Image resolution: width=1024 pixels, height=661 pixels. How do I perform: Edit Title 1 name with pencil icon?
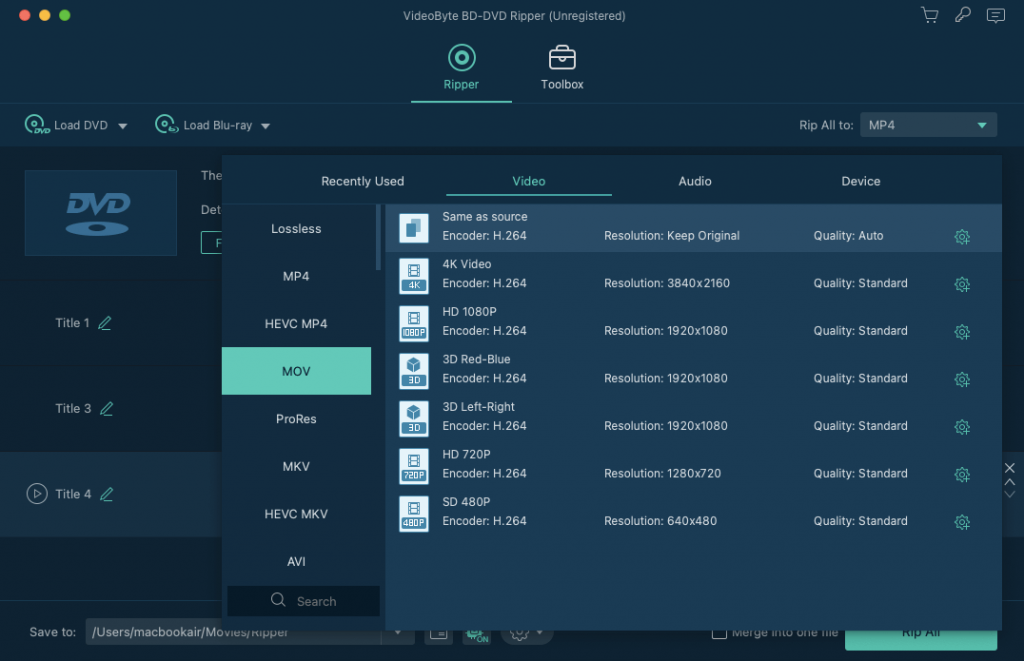pyautogui.click(x=104, y=323)
